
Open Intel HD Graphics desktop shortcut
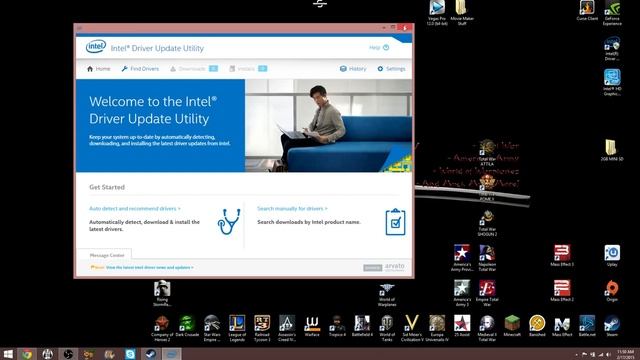tap(612, 83)
